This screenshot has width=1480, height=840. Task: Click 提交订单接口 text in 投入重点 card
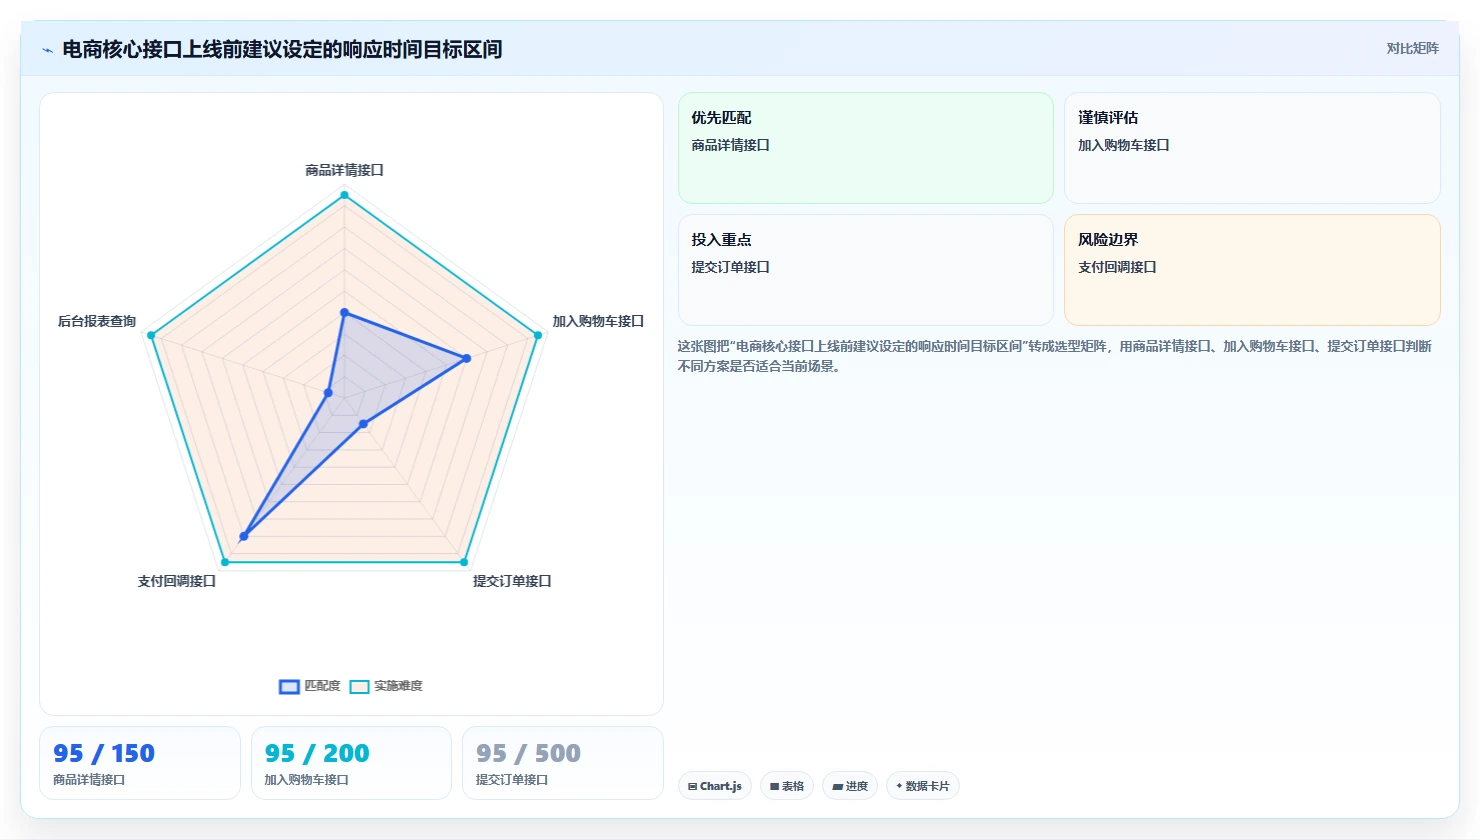click(730, 267)
